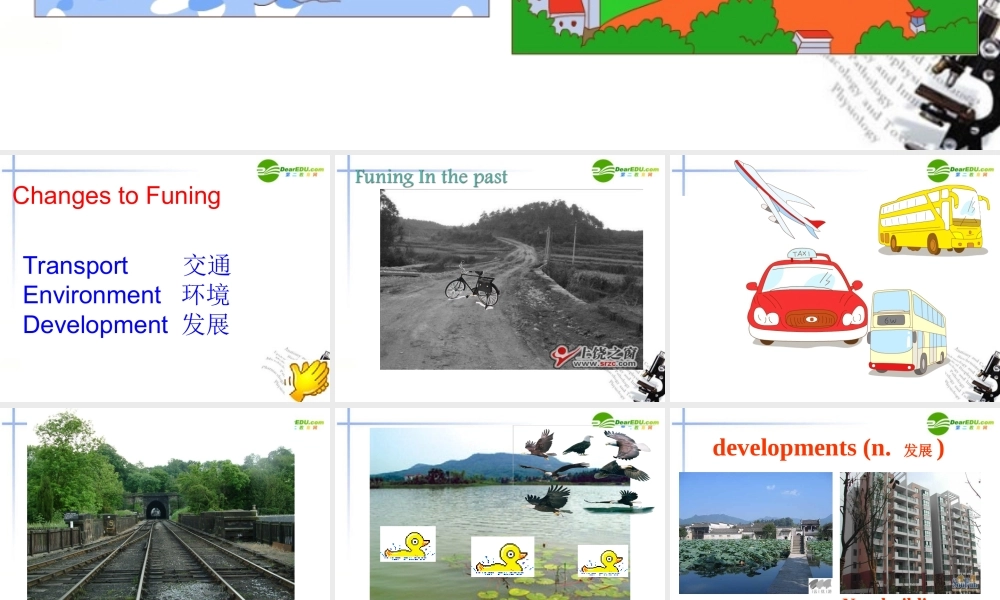Click the "Funing In the past" heading
Viewport: 1000px width, 600px height.
click(x=431, y=178)
